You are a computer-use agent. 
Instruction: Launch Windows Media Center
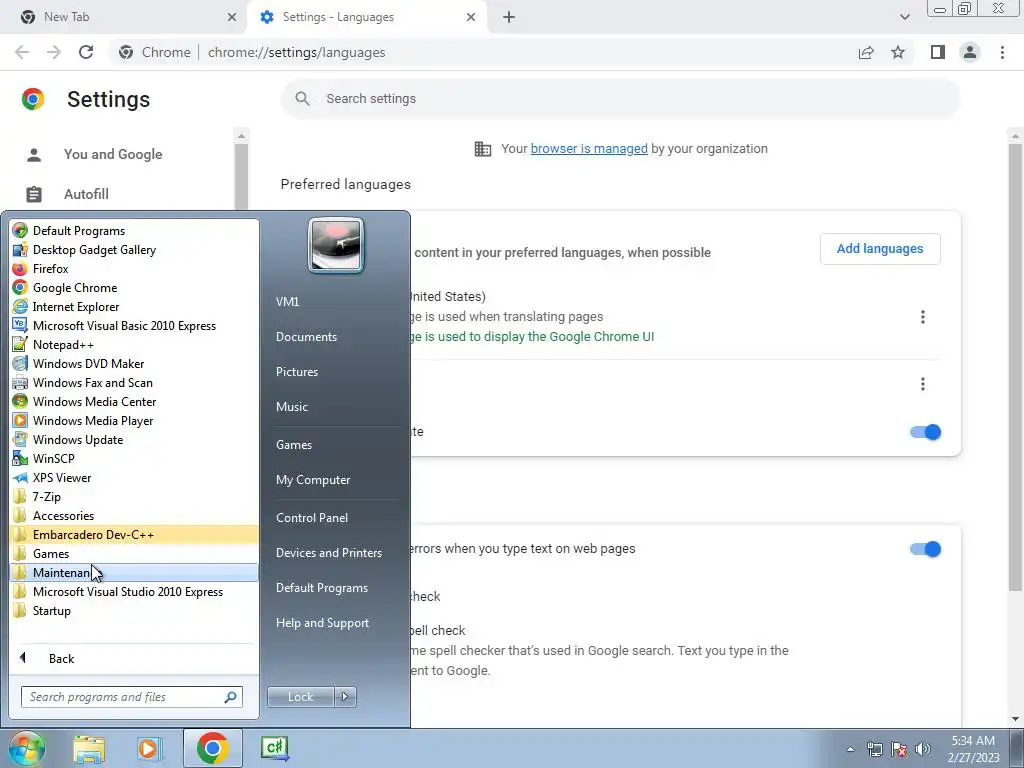(x=135, y=401)
